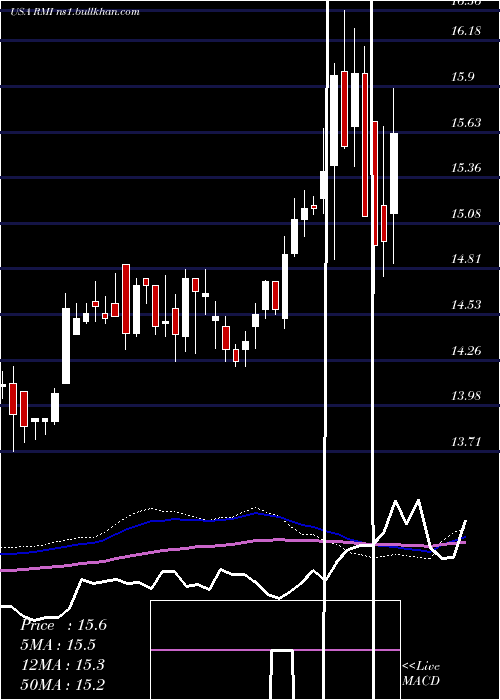Click the 14.26 price axis label

[x=466, y=350]
